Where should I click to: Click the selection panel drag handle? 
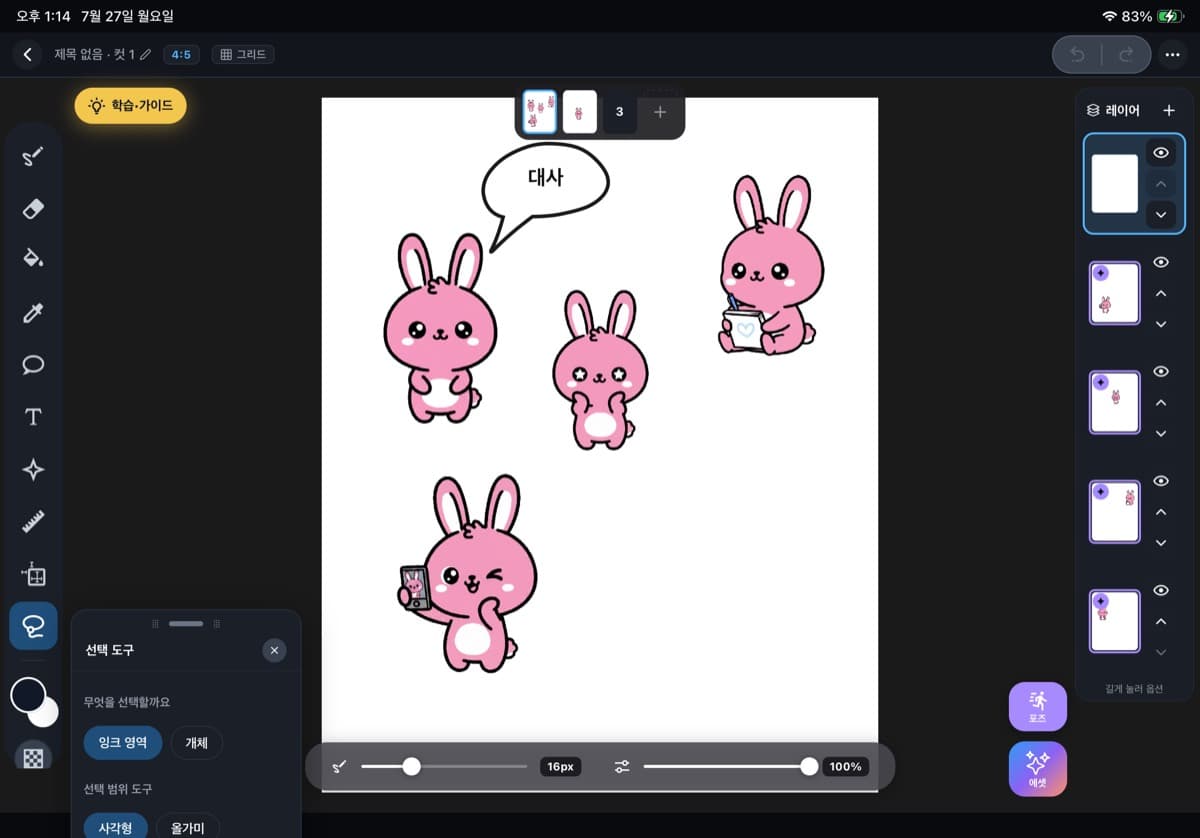[186, 623]
